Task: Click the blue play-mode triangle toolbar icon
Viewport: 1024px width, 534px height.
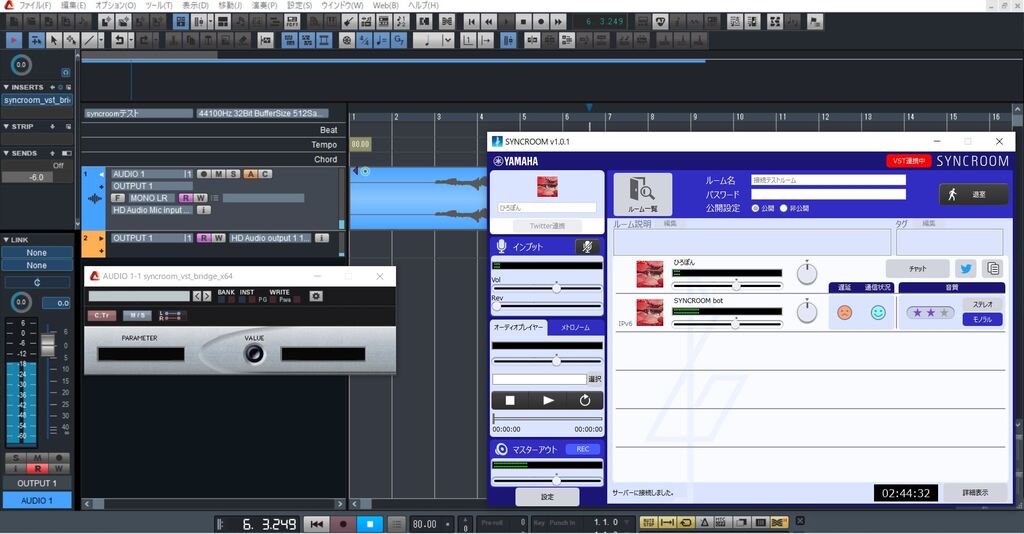Action: pos(13,40)
